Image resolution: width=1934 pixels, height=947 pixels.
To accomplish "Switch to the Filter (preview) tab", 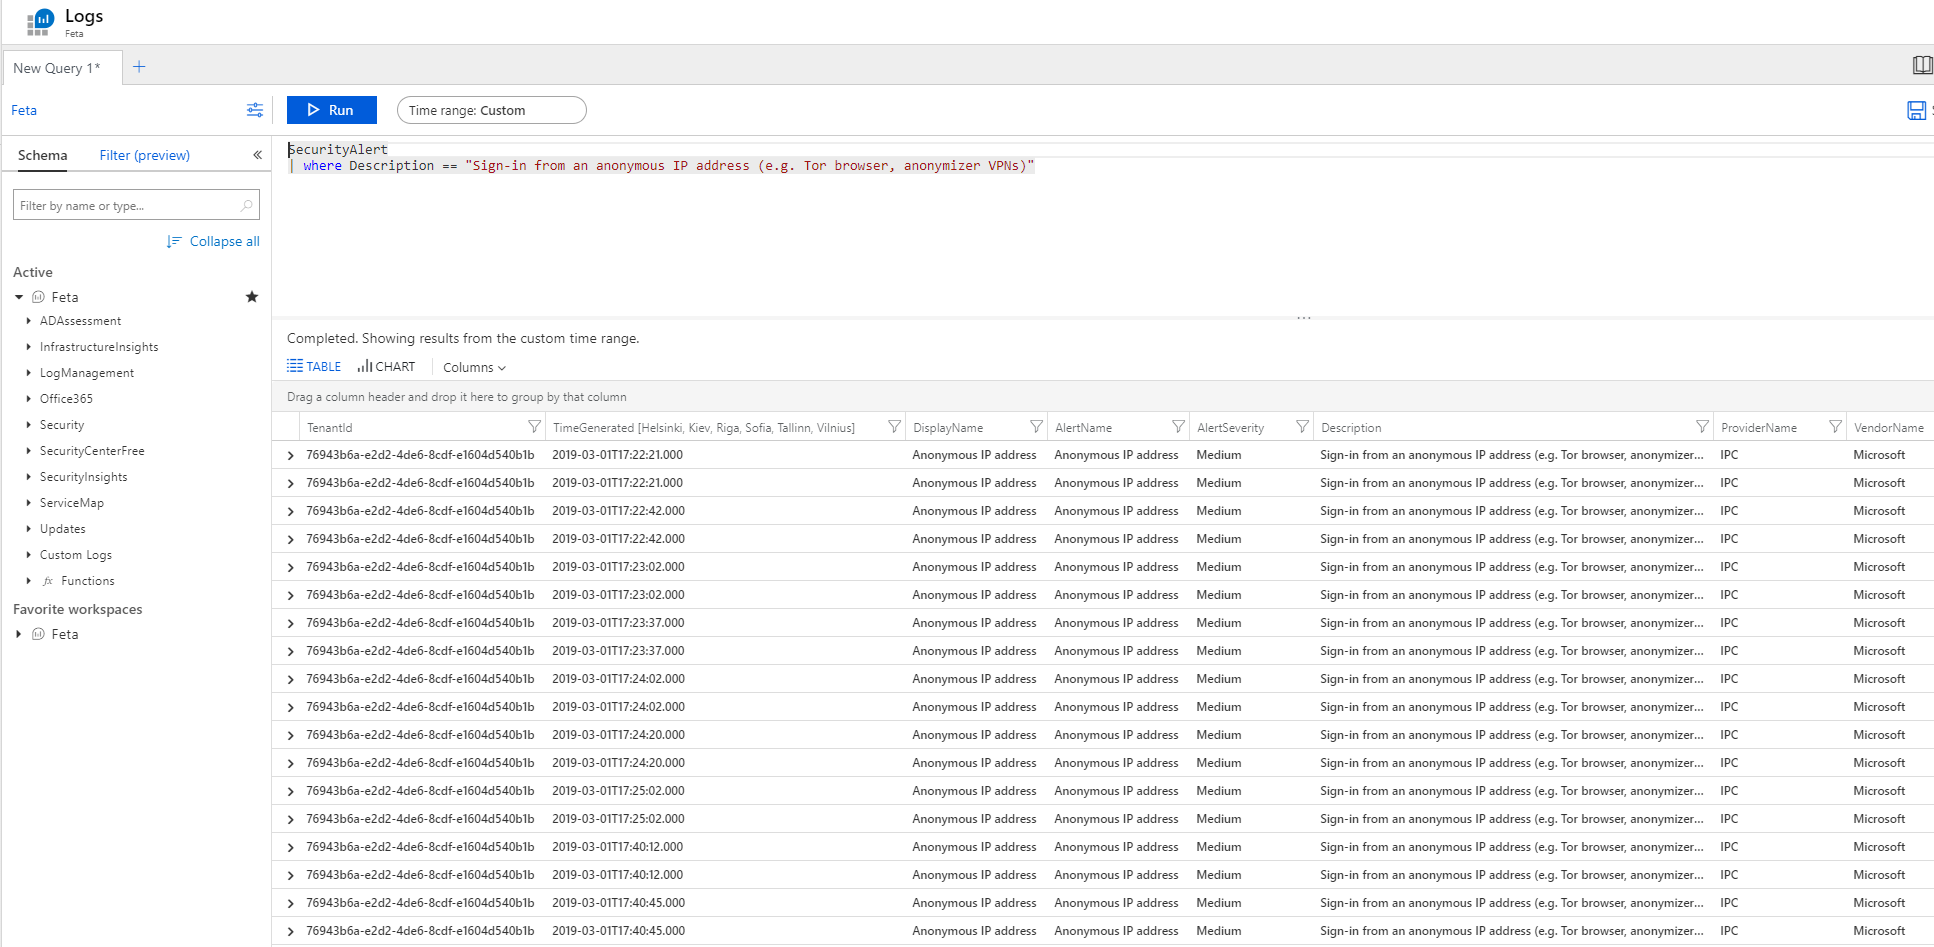I will coord(145,155).
